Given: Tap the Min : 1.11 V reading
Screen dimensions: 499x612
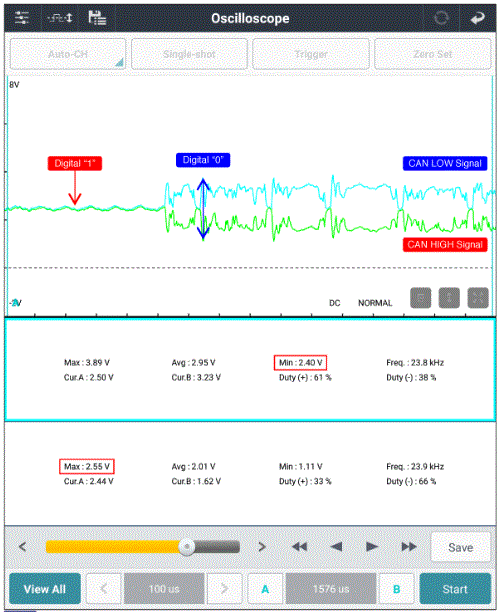Looking at the screenshot, I should click(301, 466).
